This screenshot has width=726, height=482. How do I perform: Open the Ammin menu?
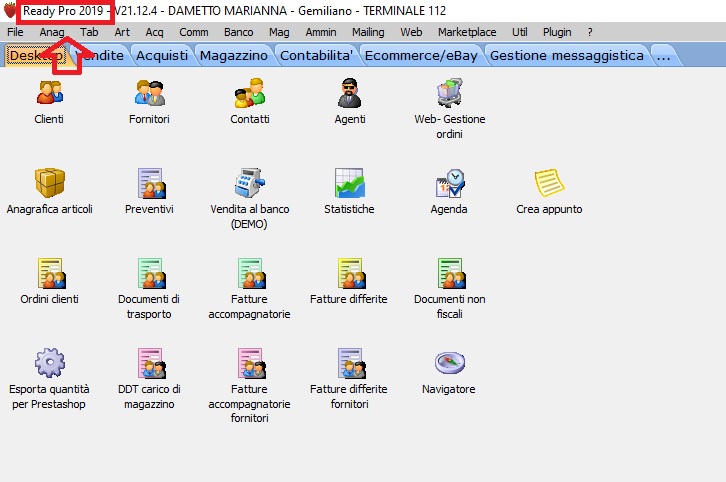[321, 32]
